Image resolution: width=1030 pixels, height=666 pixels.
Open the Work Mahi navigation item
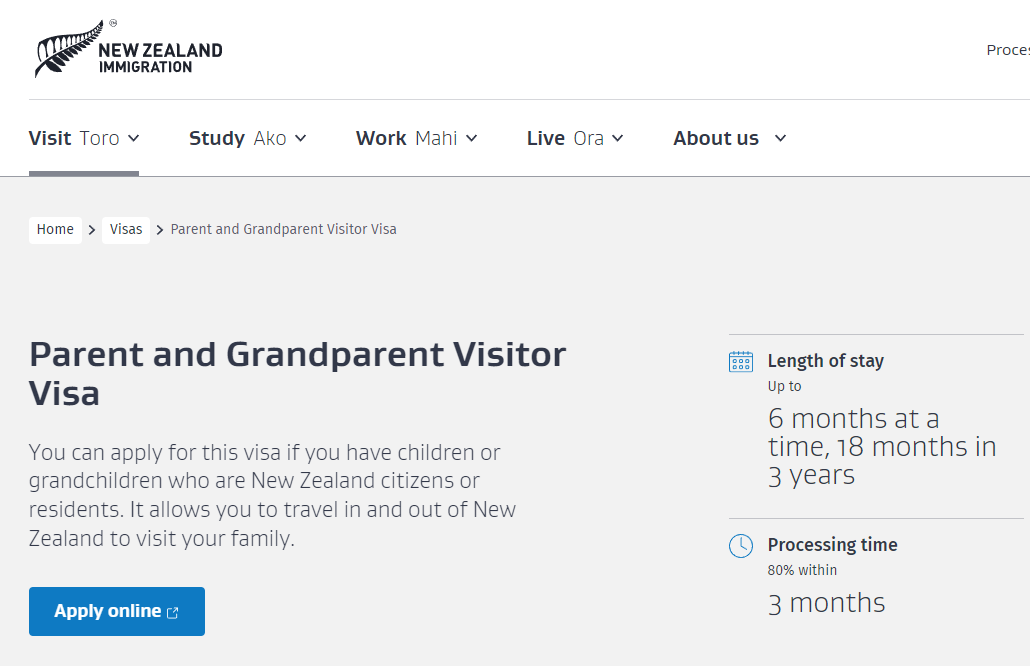(406, 138)
